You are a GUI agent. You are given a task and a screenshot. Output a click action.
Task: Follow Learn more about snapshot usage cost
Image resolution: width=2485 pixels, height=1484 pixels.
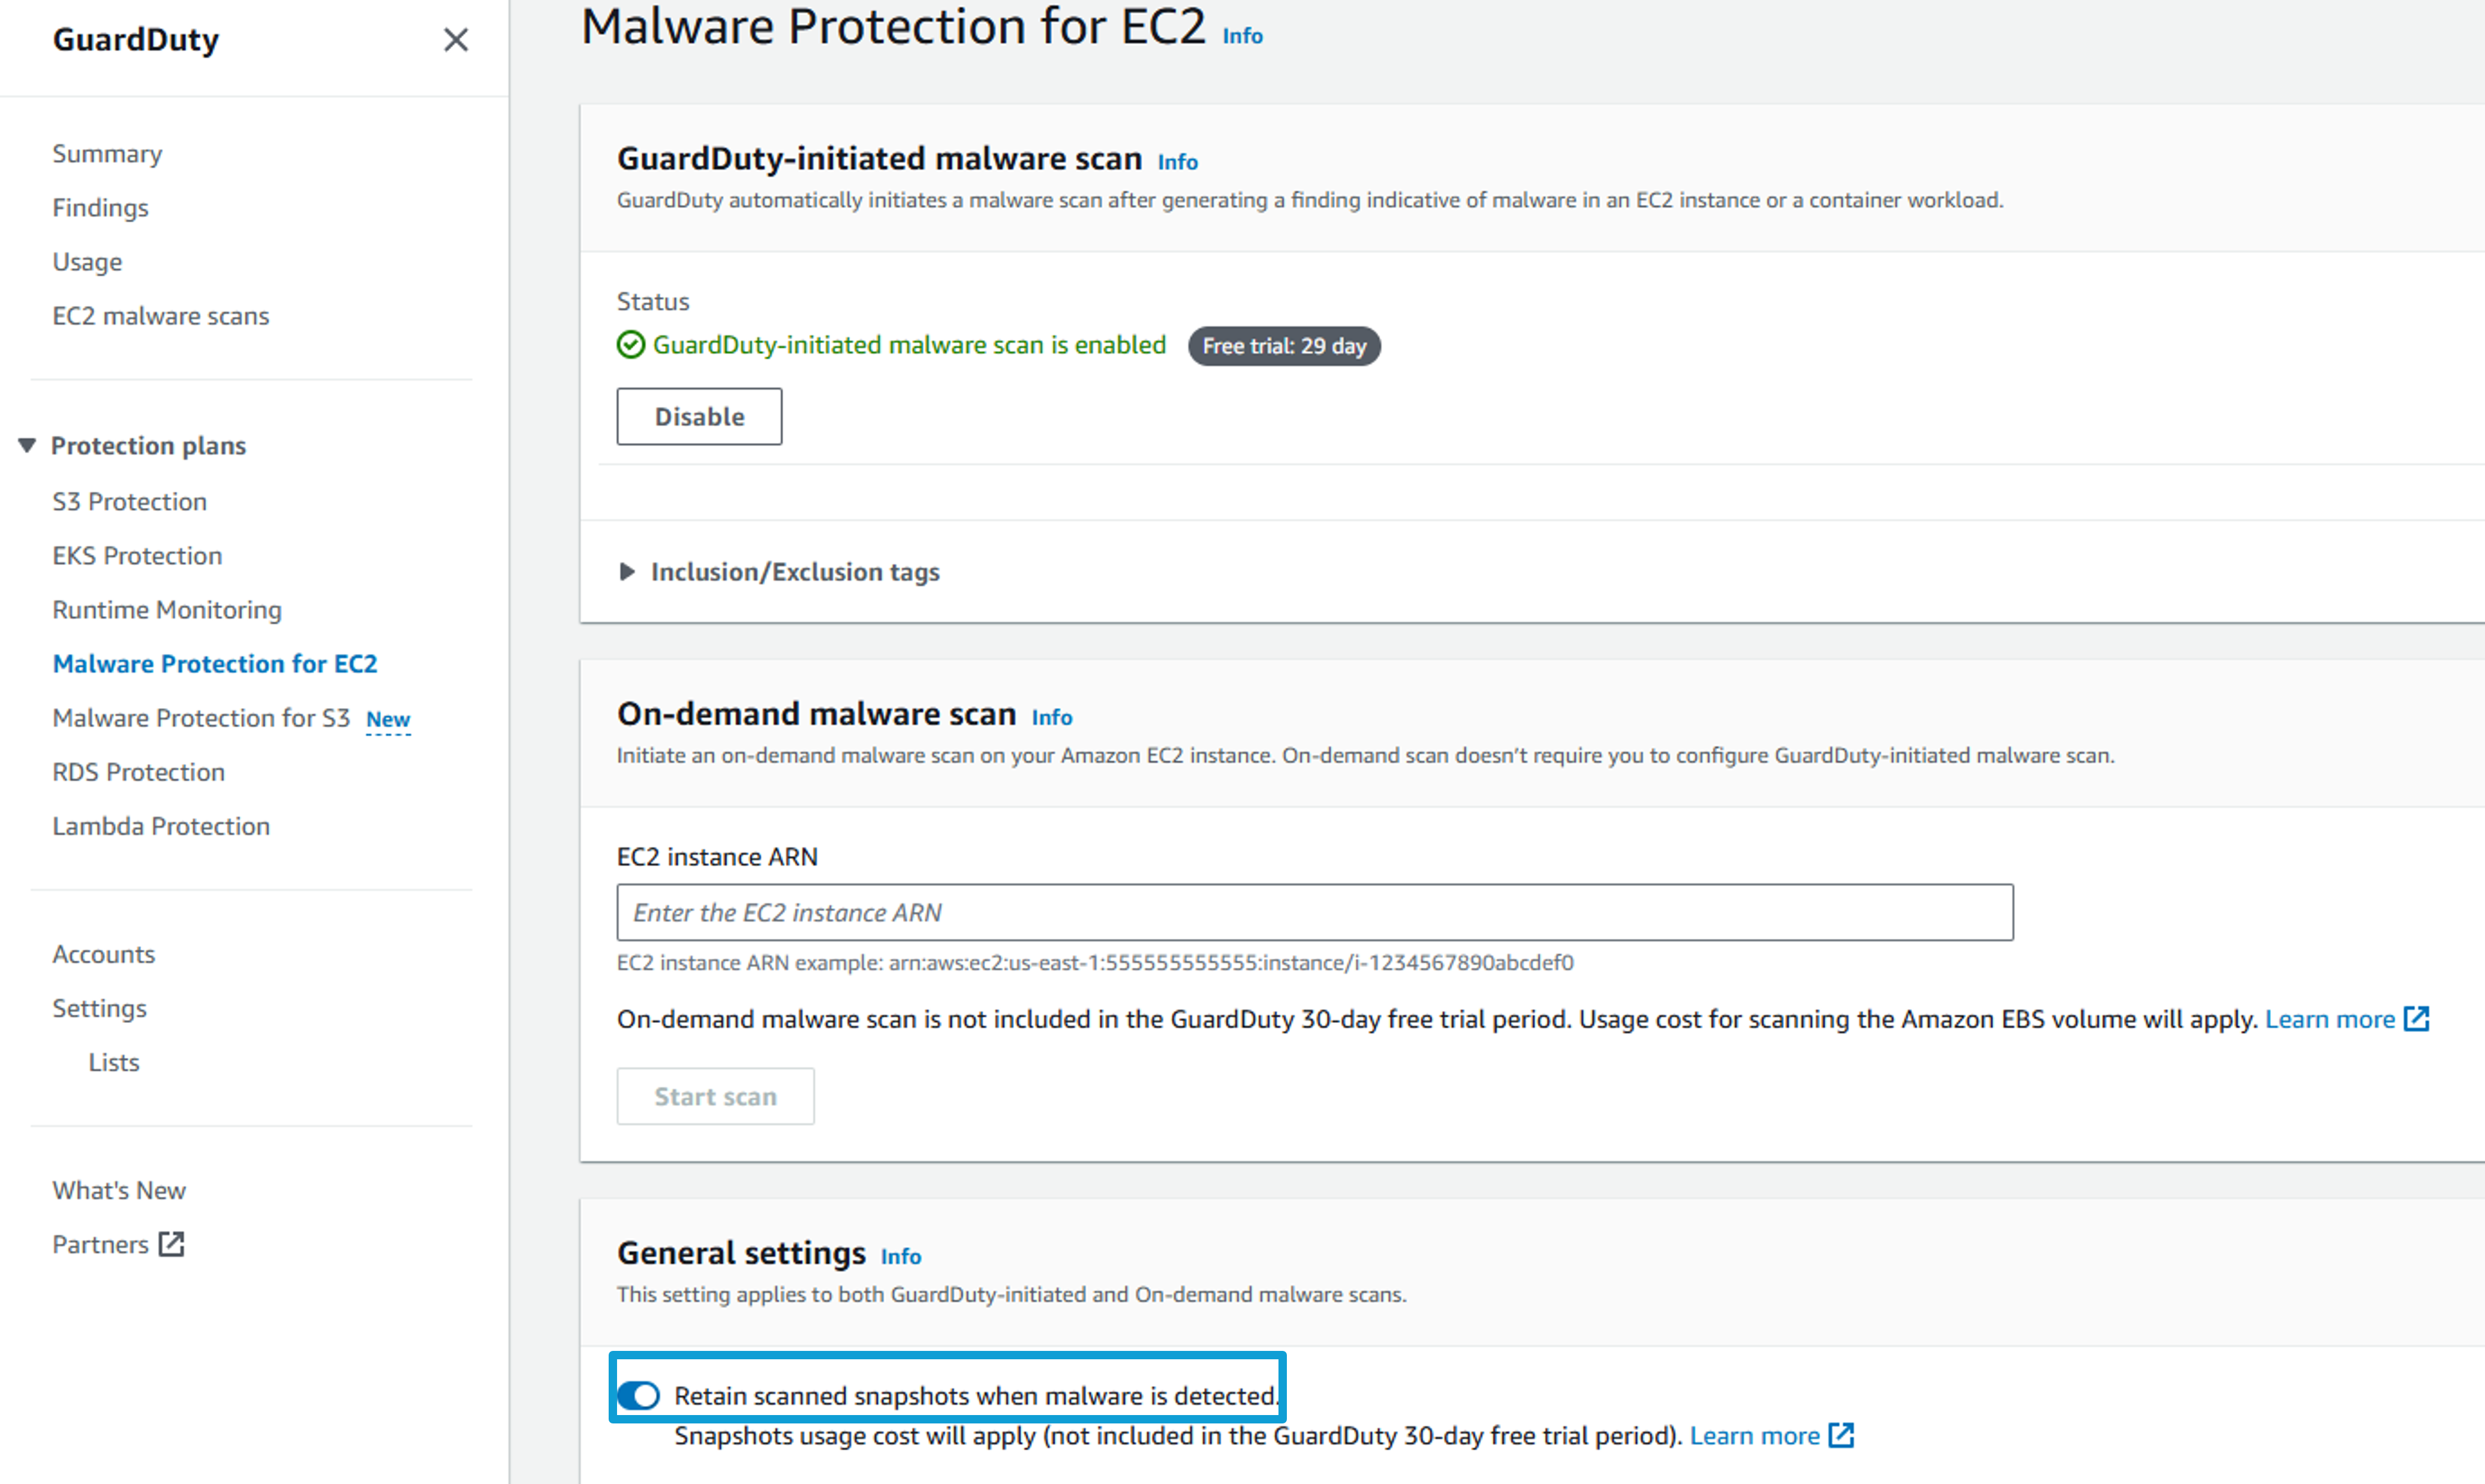[x=1754, y=1436]
